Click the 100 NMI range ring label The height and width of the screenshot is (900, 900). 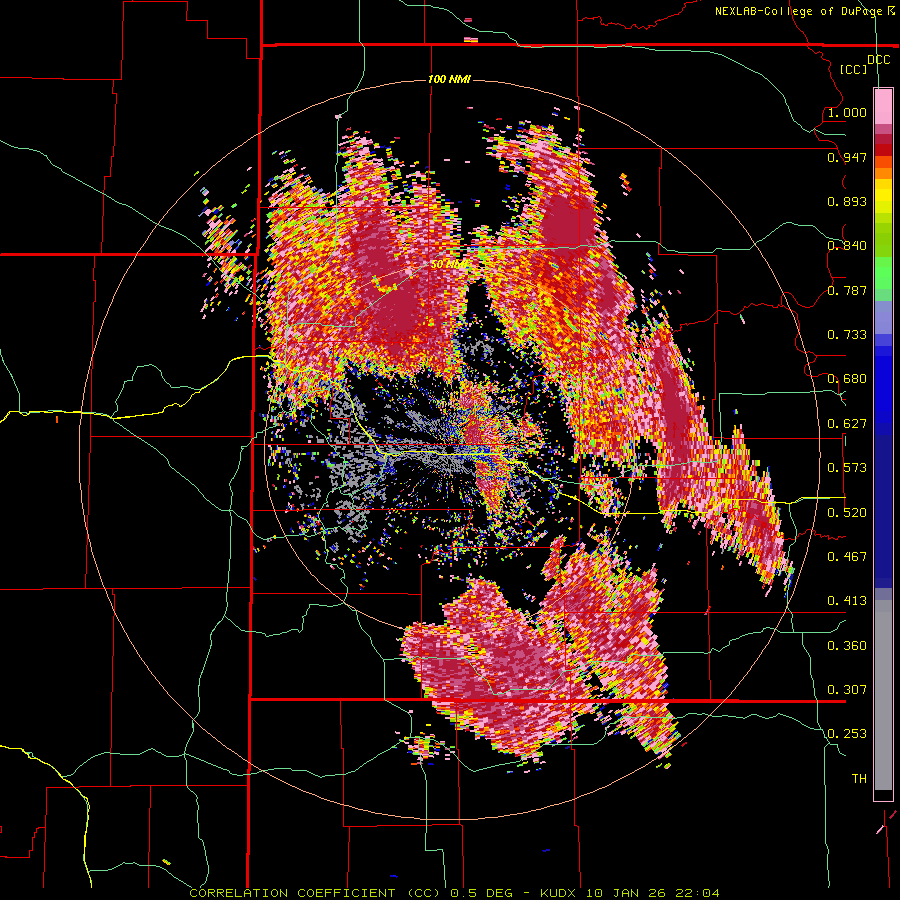pos(449,79)
